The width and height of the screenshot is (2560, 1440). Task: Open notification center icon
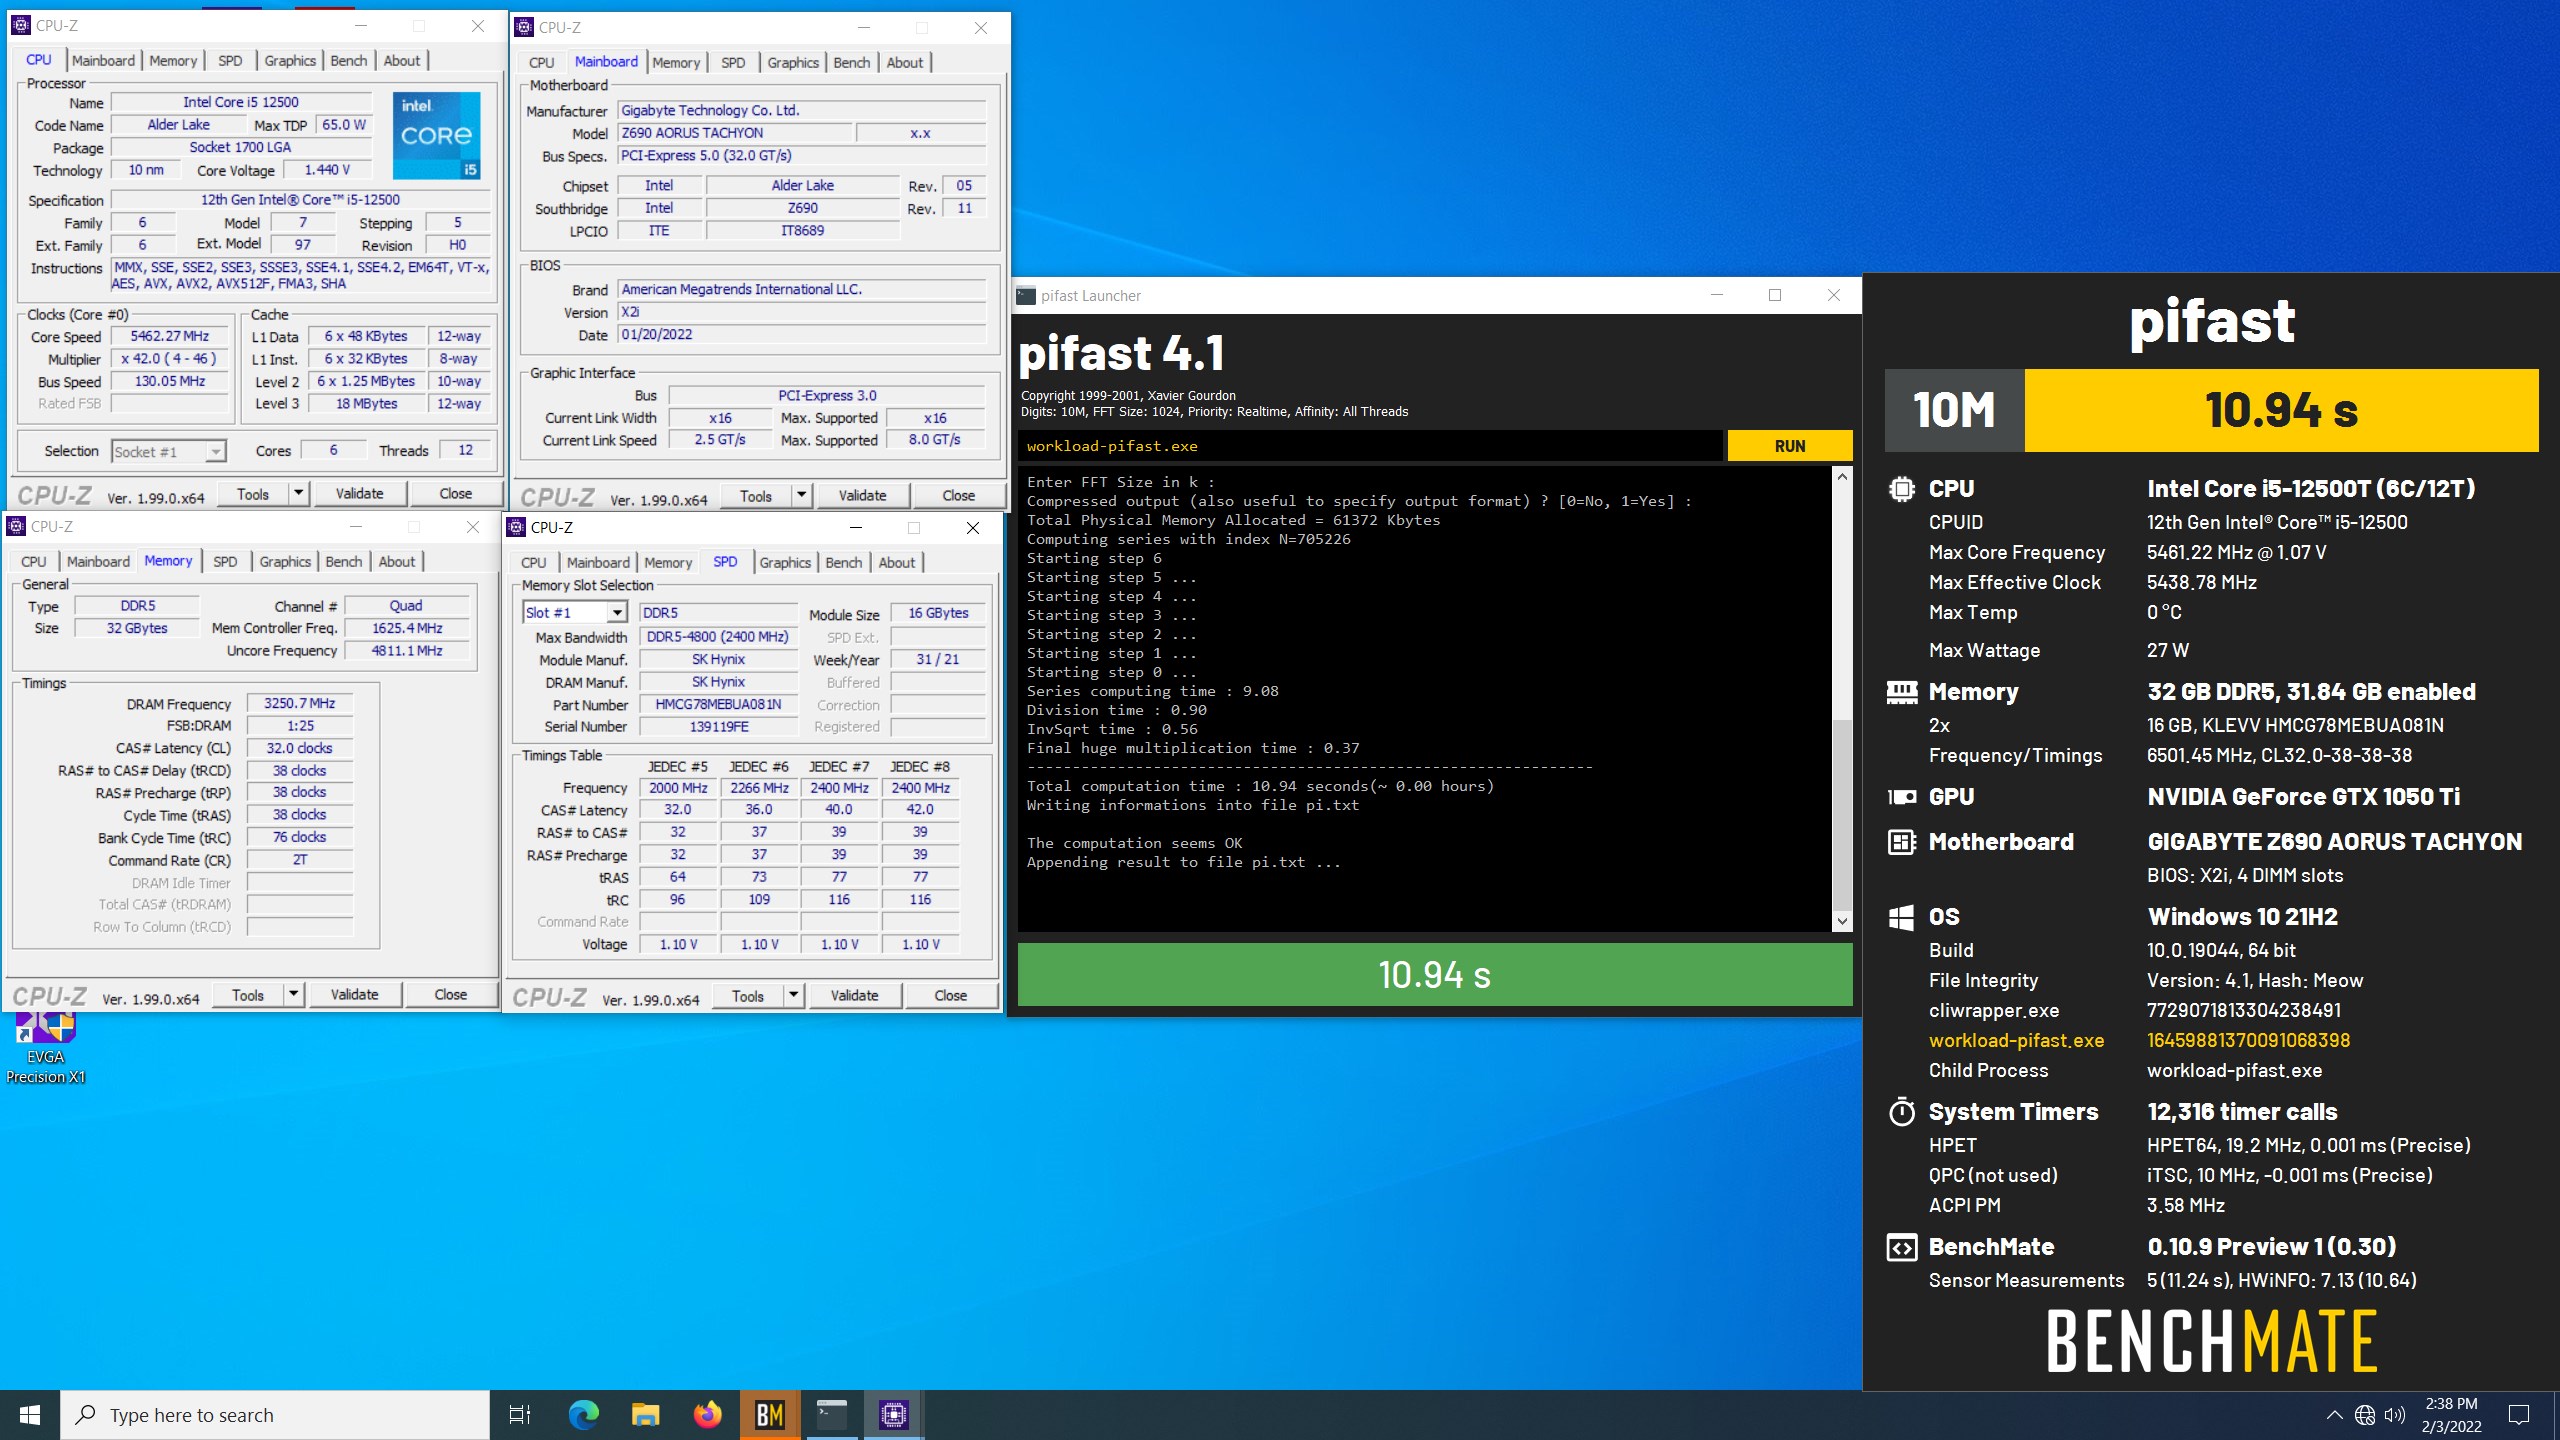[x=2520, y=1415]
